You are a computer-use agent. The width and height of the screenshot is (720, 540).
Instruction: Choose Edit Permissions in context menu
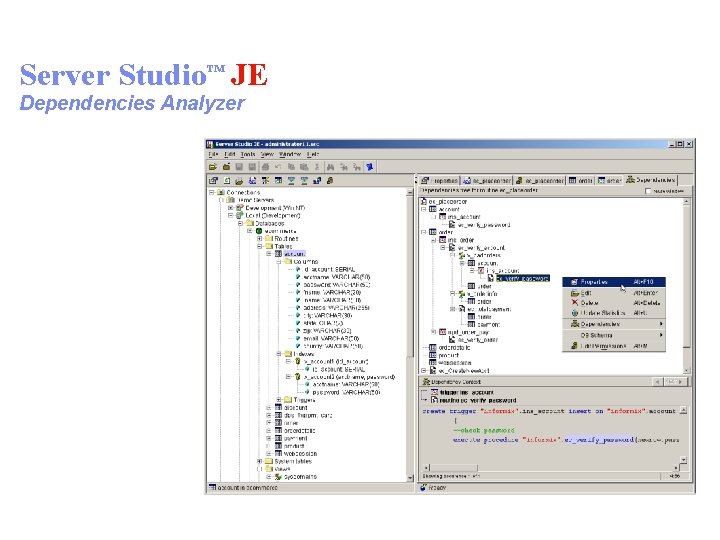pyautogui.click(x=614, y=346)
